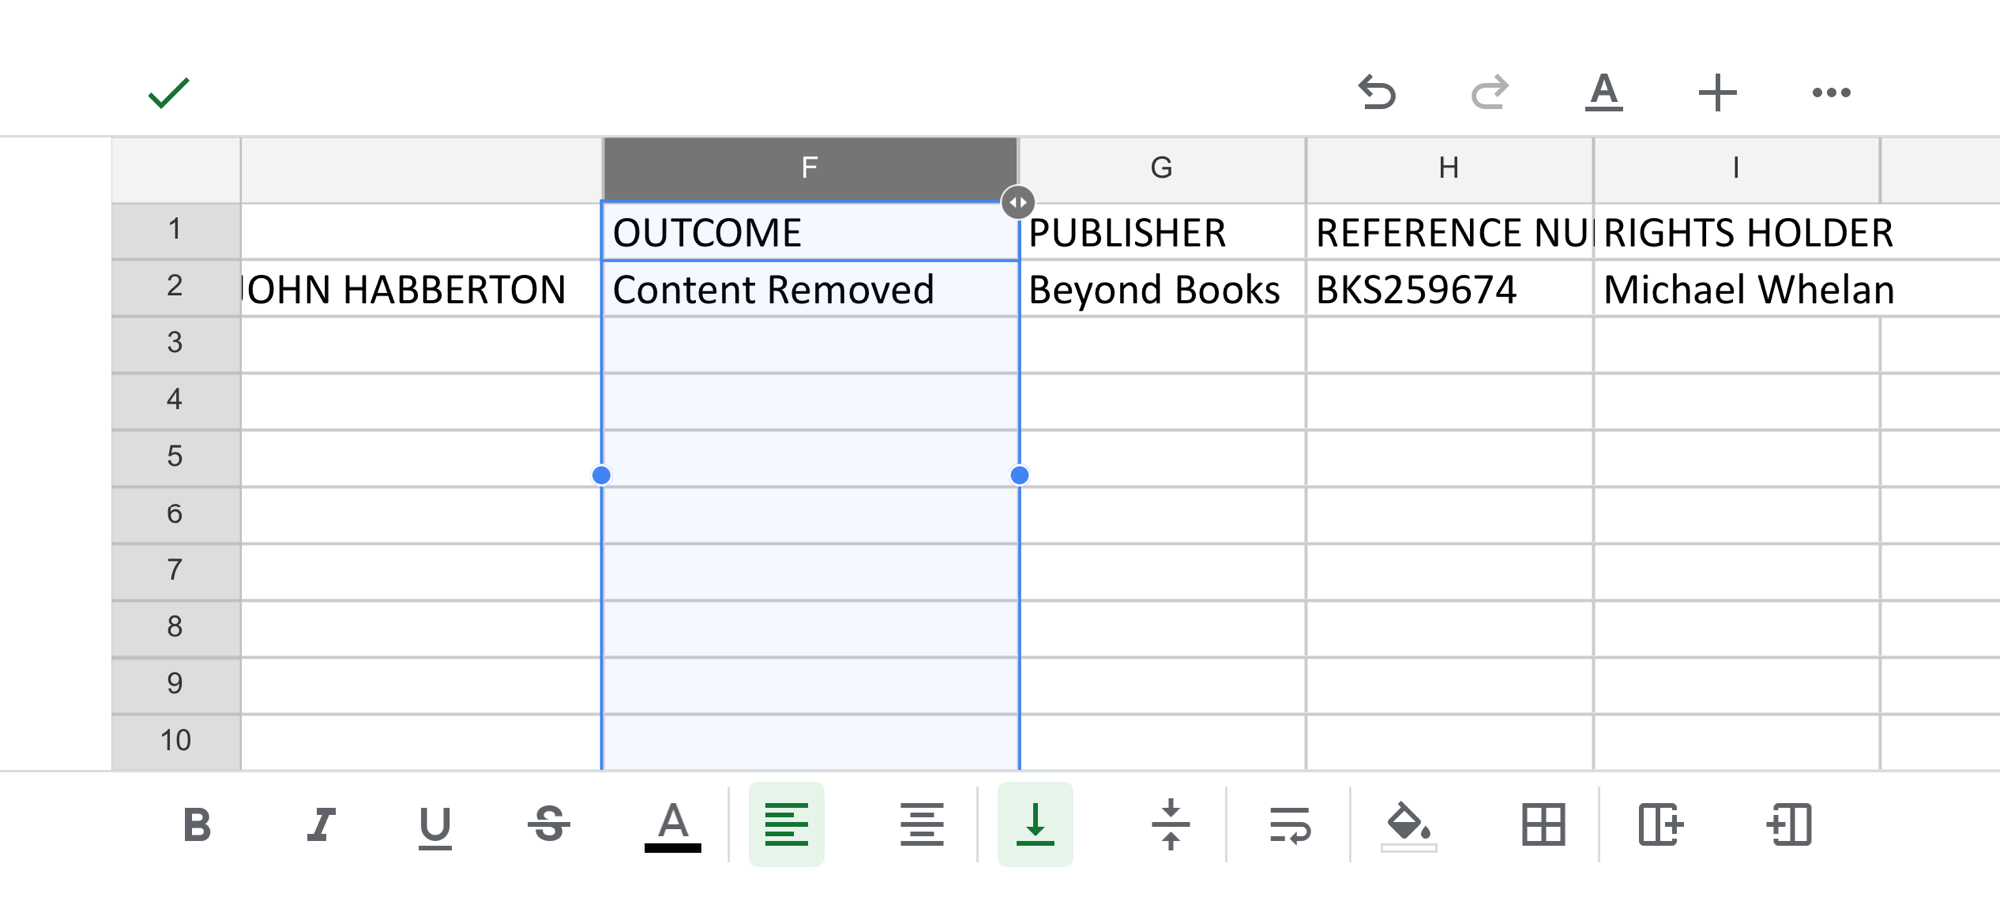Choose the text color button

[x=672, y=825]
